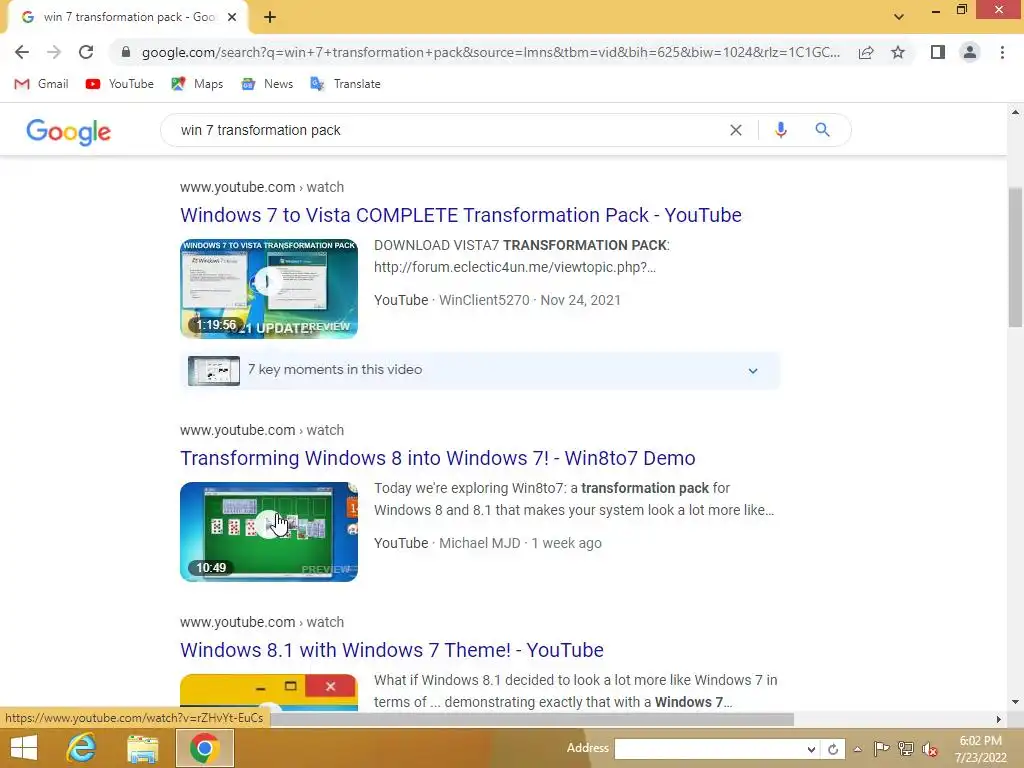
Task: Click the Google search input field
Action: click(451, 130)
